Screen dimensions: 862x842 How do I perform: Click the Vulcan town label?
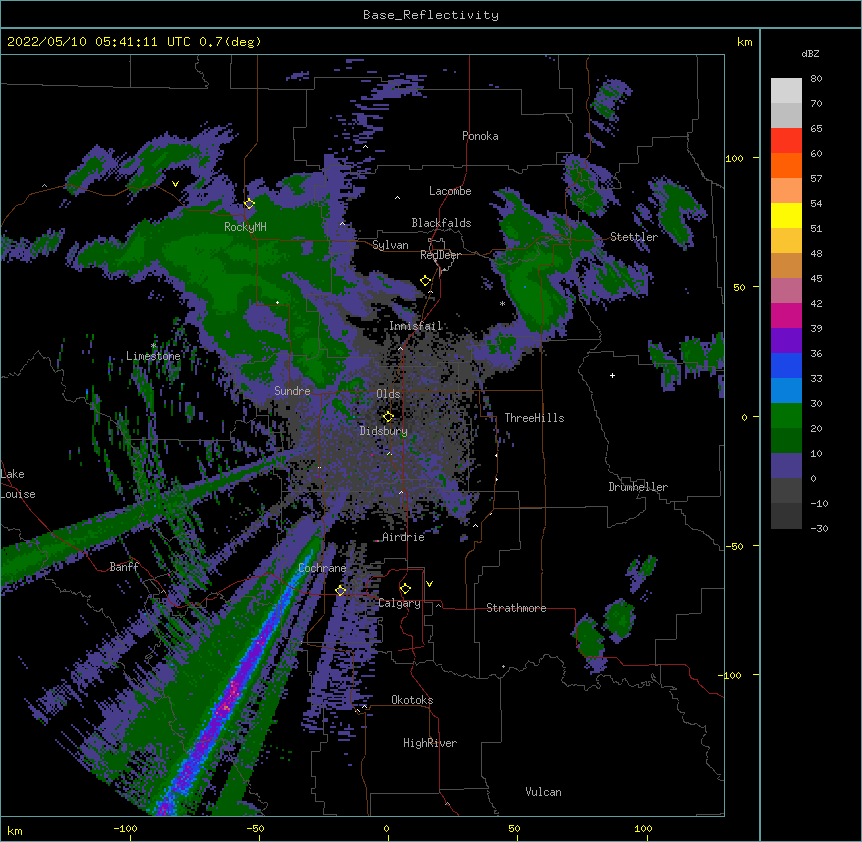pos(543,792)
